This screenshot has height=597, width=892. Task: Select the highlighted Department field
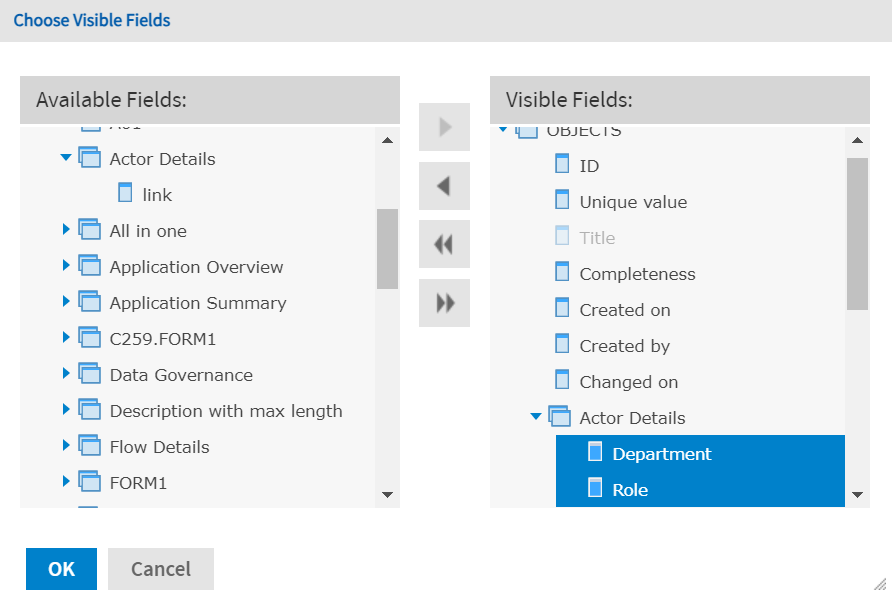(x=700, y=454)
